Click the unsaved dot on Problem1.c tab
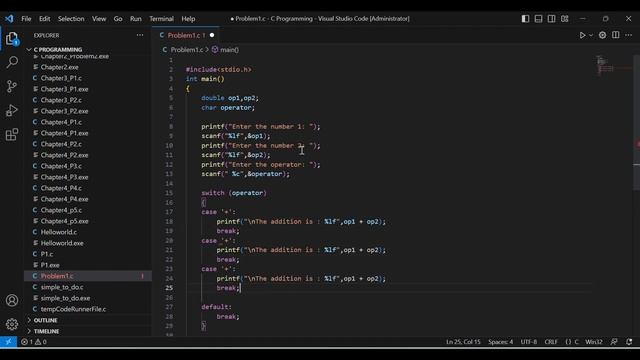The width and height of the screenshot is (640, 360). click(212, 36)
